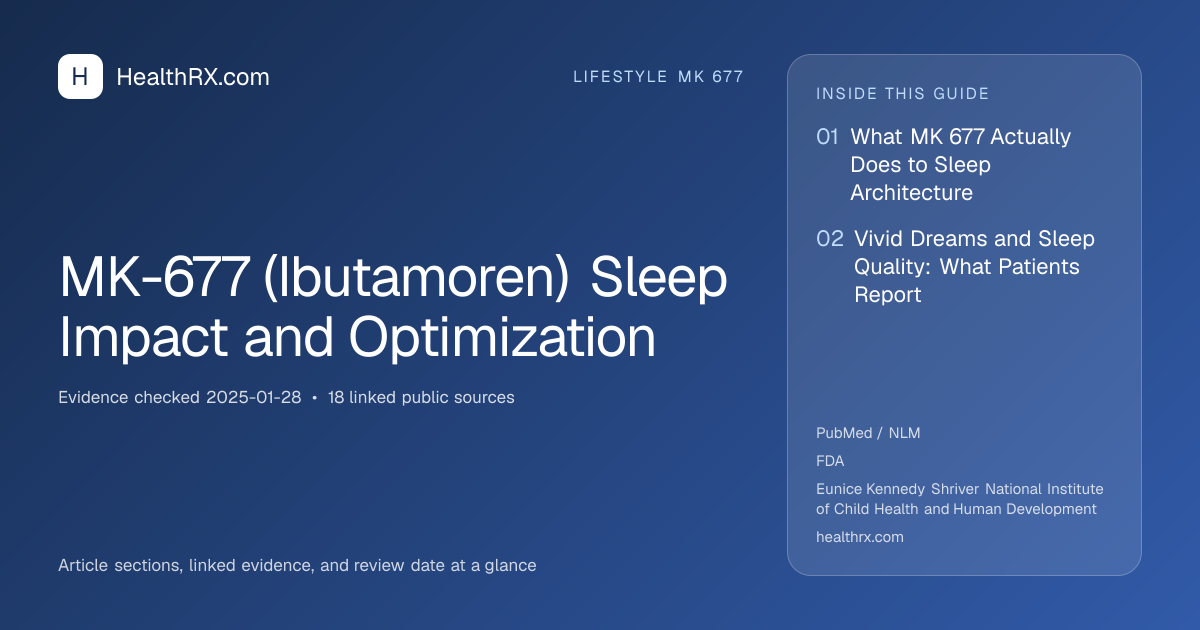Click the HealthRX 'H' logo icon
This screenshot has height=630, width=1200.
click(x=80, y=77)
